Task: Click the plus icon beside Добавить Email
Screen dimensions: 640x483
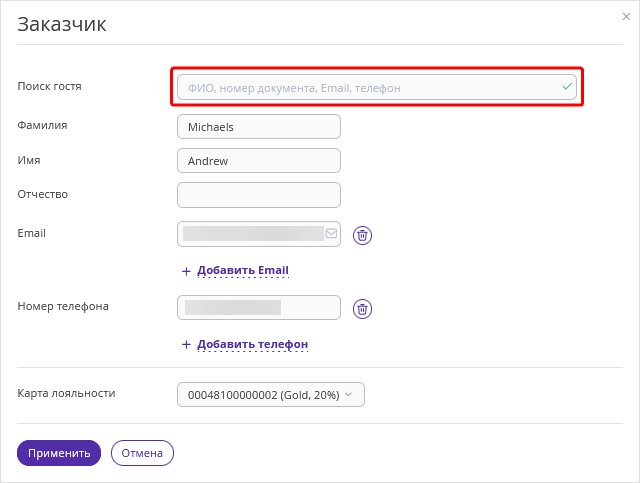Action: 186,271
